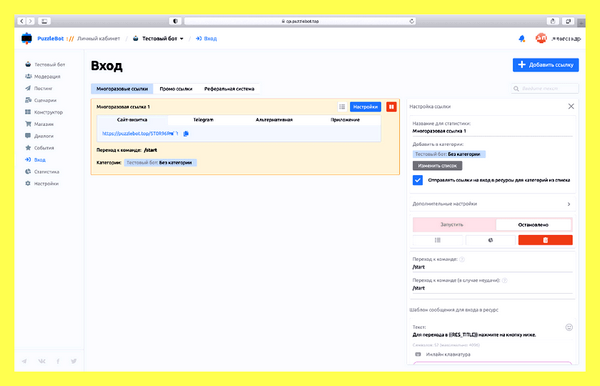600x386 pixels.
Task: Select the Остановлено toggle option
Action: (533, 225)
